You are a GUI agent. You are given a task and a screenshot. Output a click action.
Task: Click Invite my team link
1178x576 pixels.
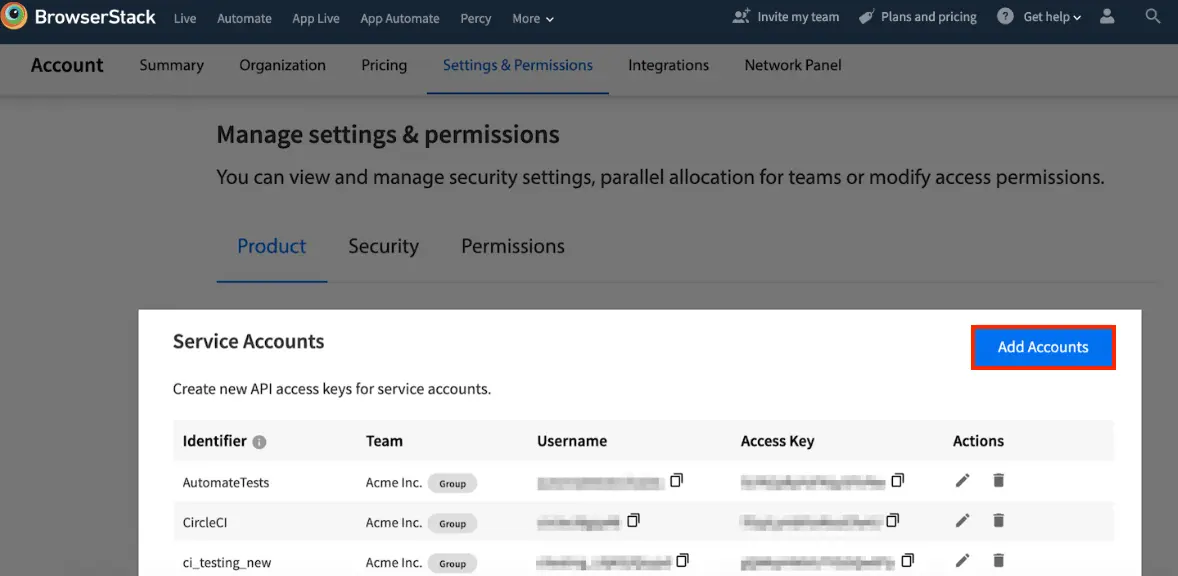786,17
